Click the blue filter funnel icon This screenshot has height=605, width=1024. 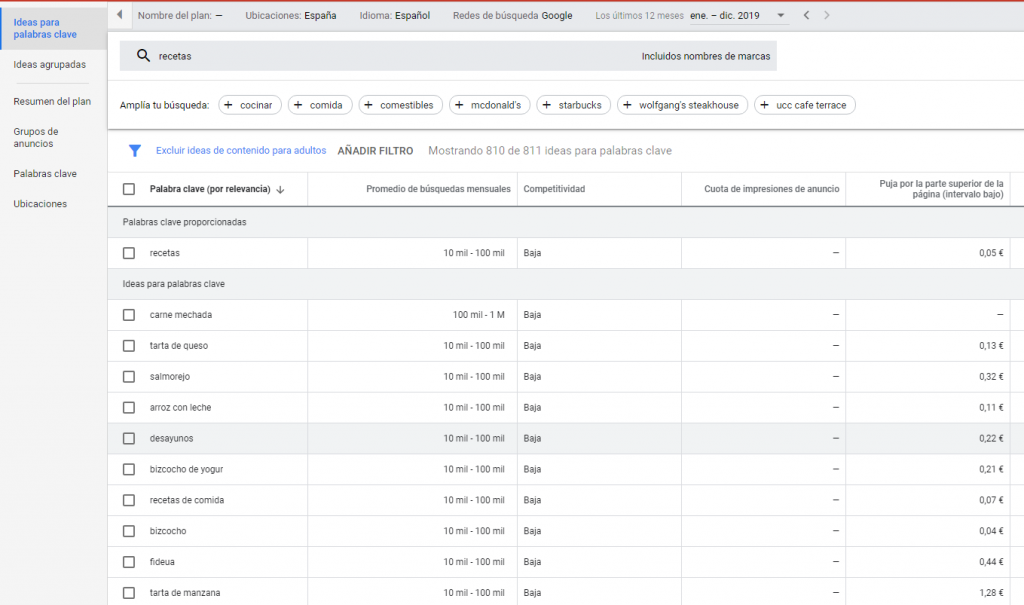[134, 151]
